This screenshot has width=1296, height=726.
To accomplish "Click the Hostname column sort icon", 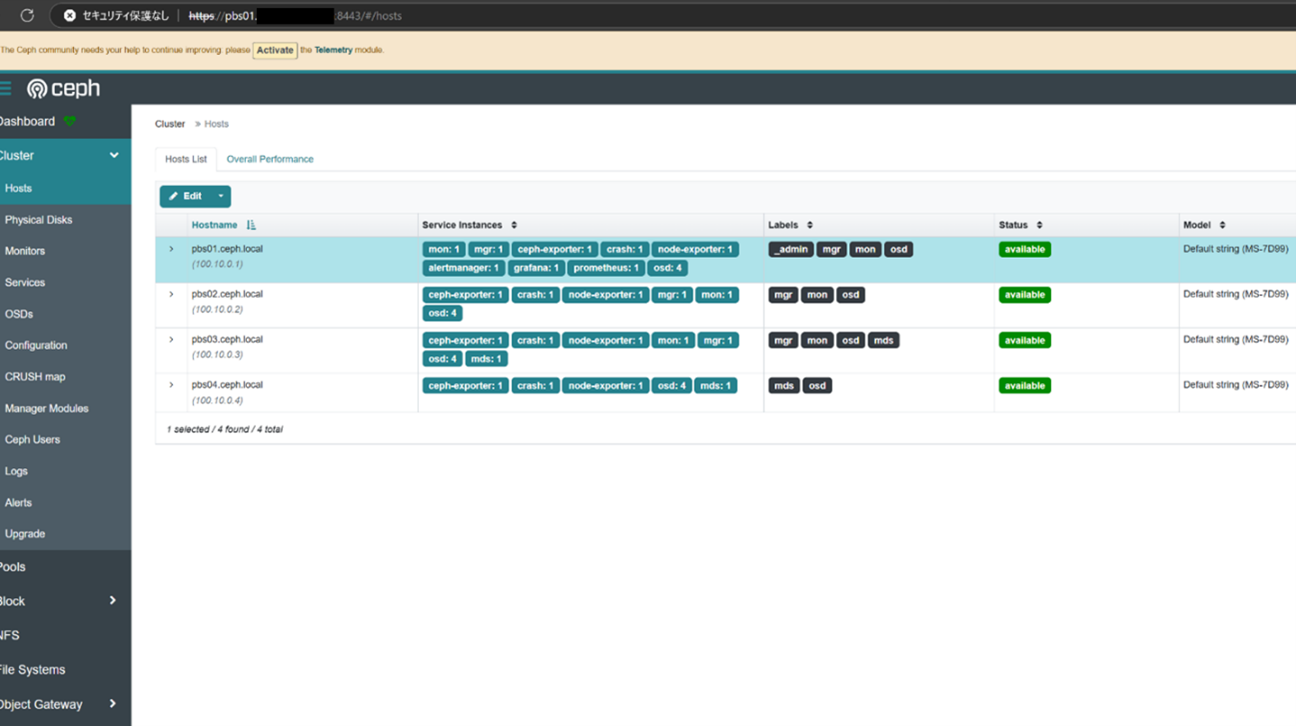I will [251, 226].
